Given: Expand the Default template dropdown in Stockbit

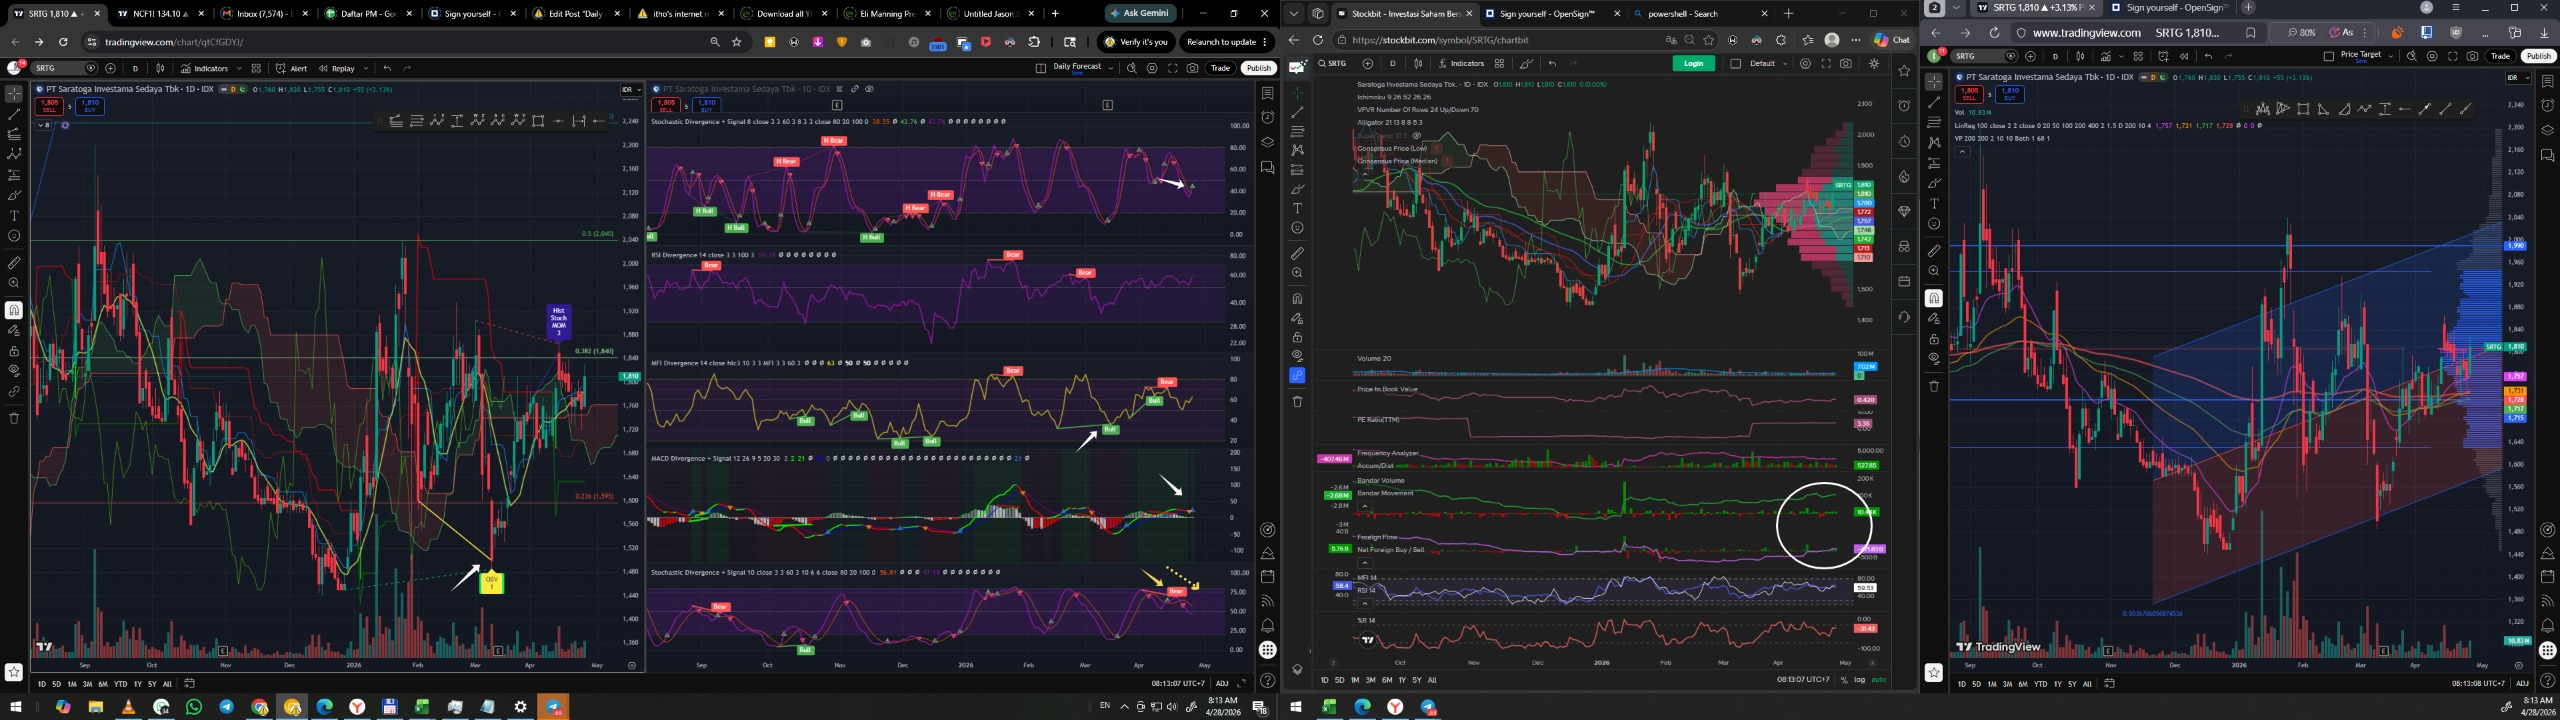Looking at the screenshot, I should point(1783,64).
